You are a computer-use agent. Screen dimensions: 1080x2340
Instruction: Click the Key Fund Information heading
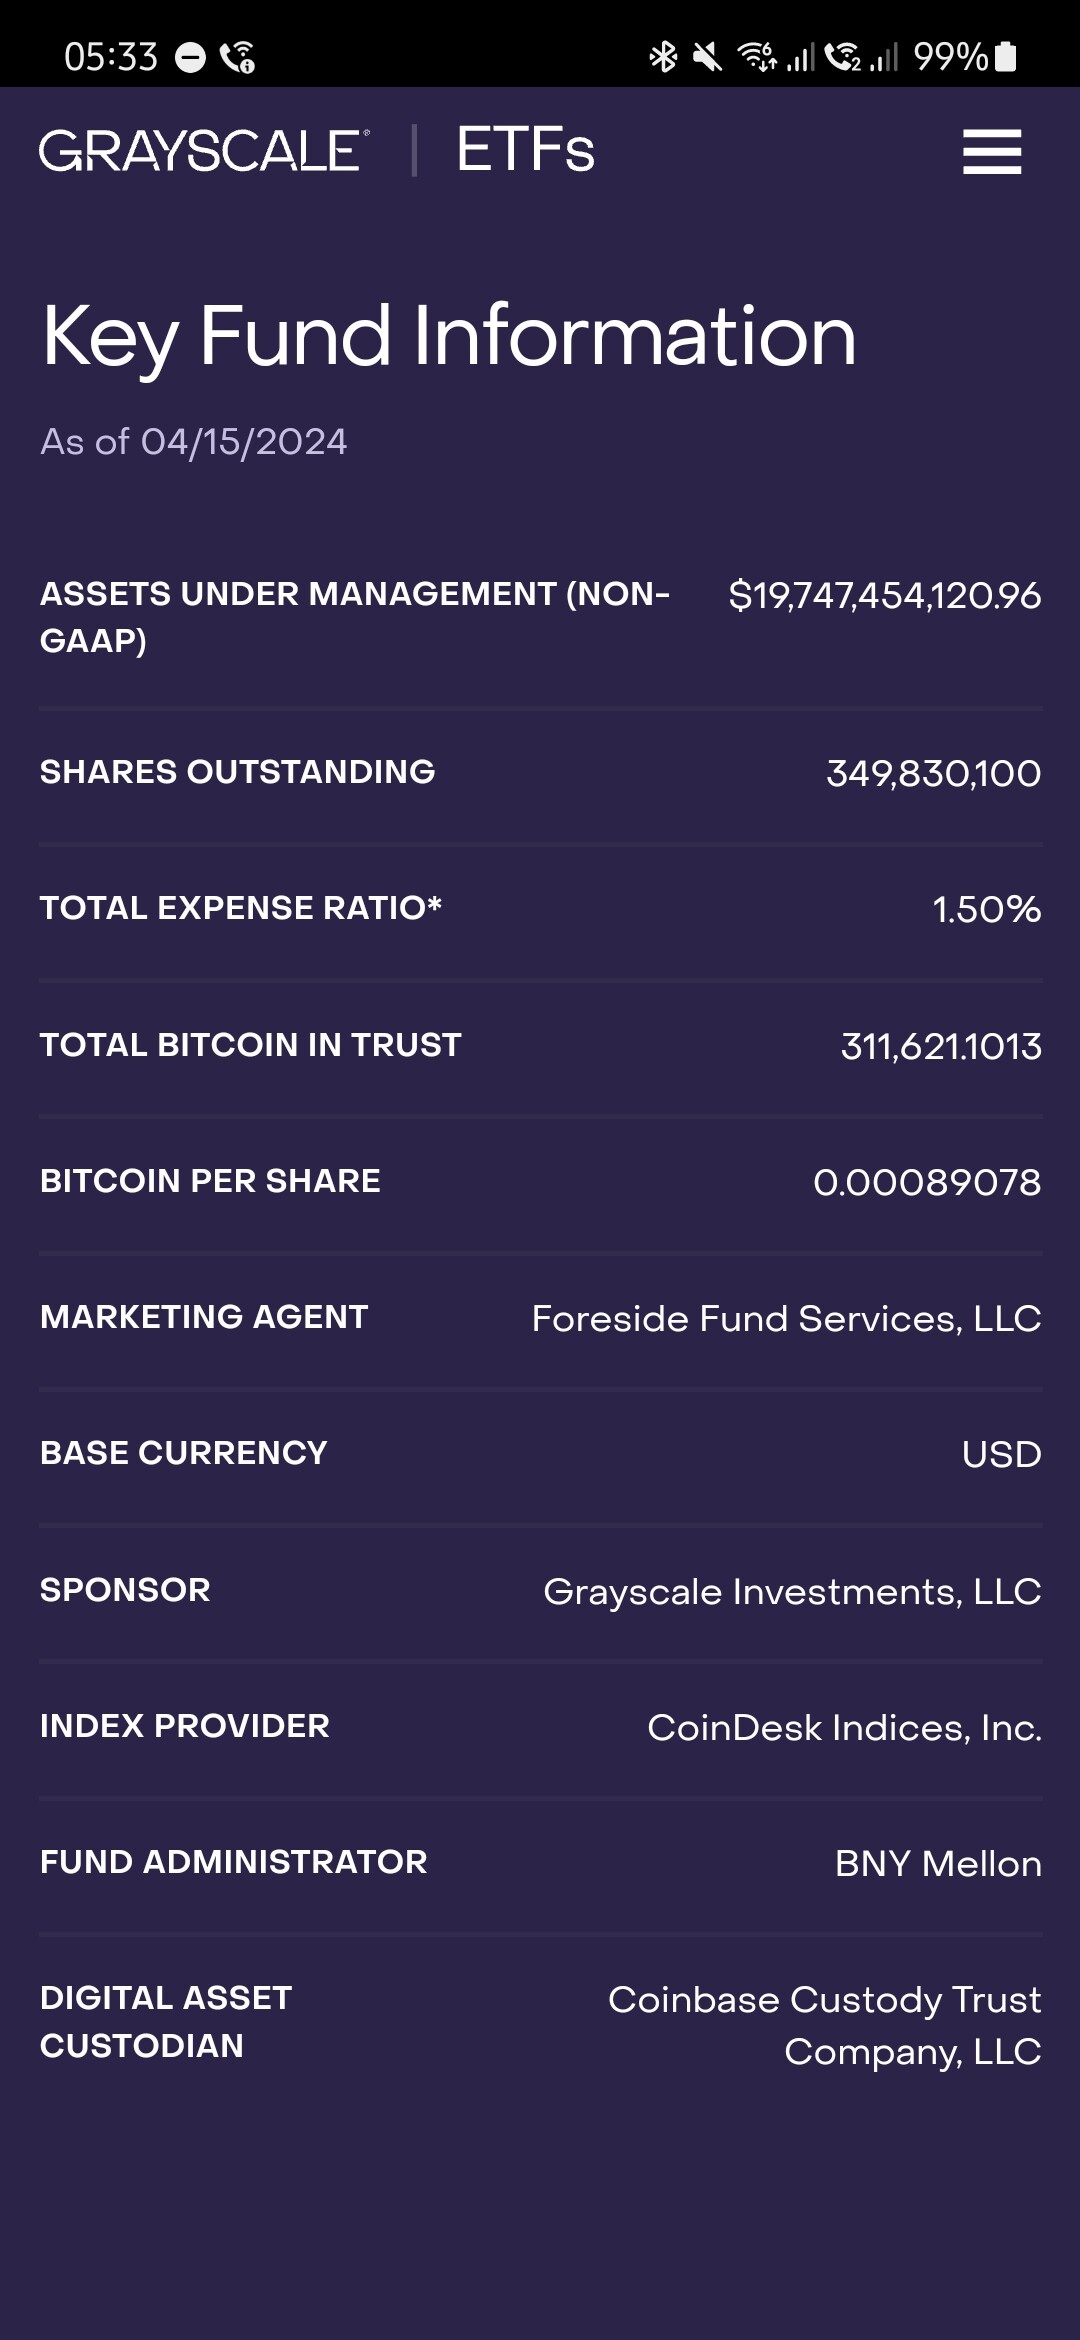[448, 337]
